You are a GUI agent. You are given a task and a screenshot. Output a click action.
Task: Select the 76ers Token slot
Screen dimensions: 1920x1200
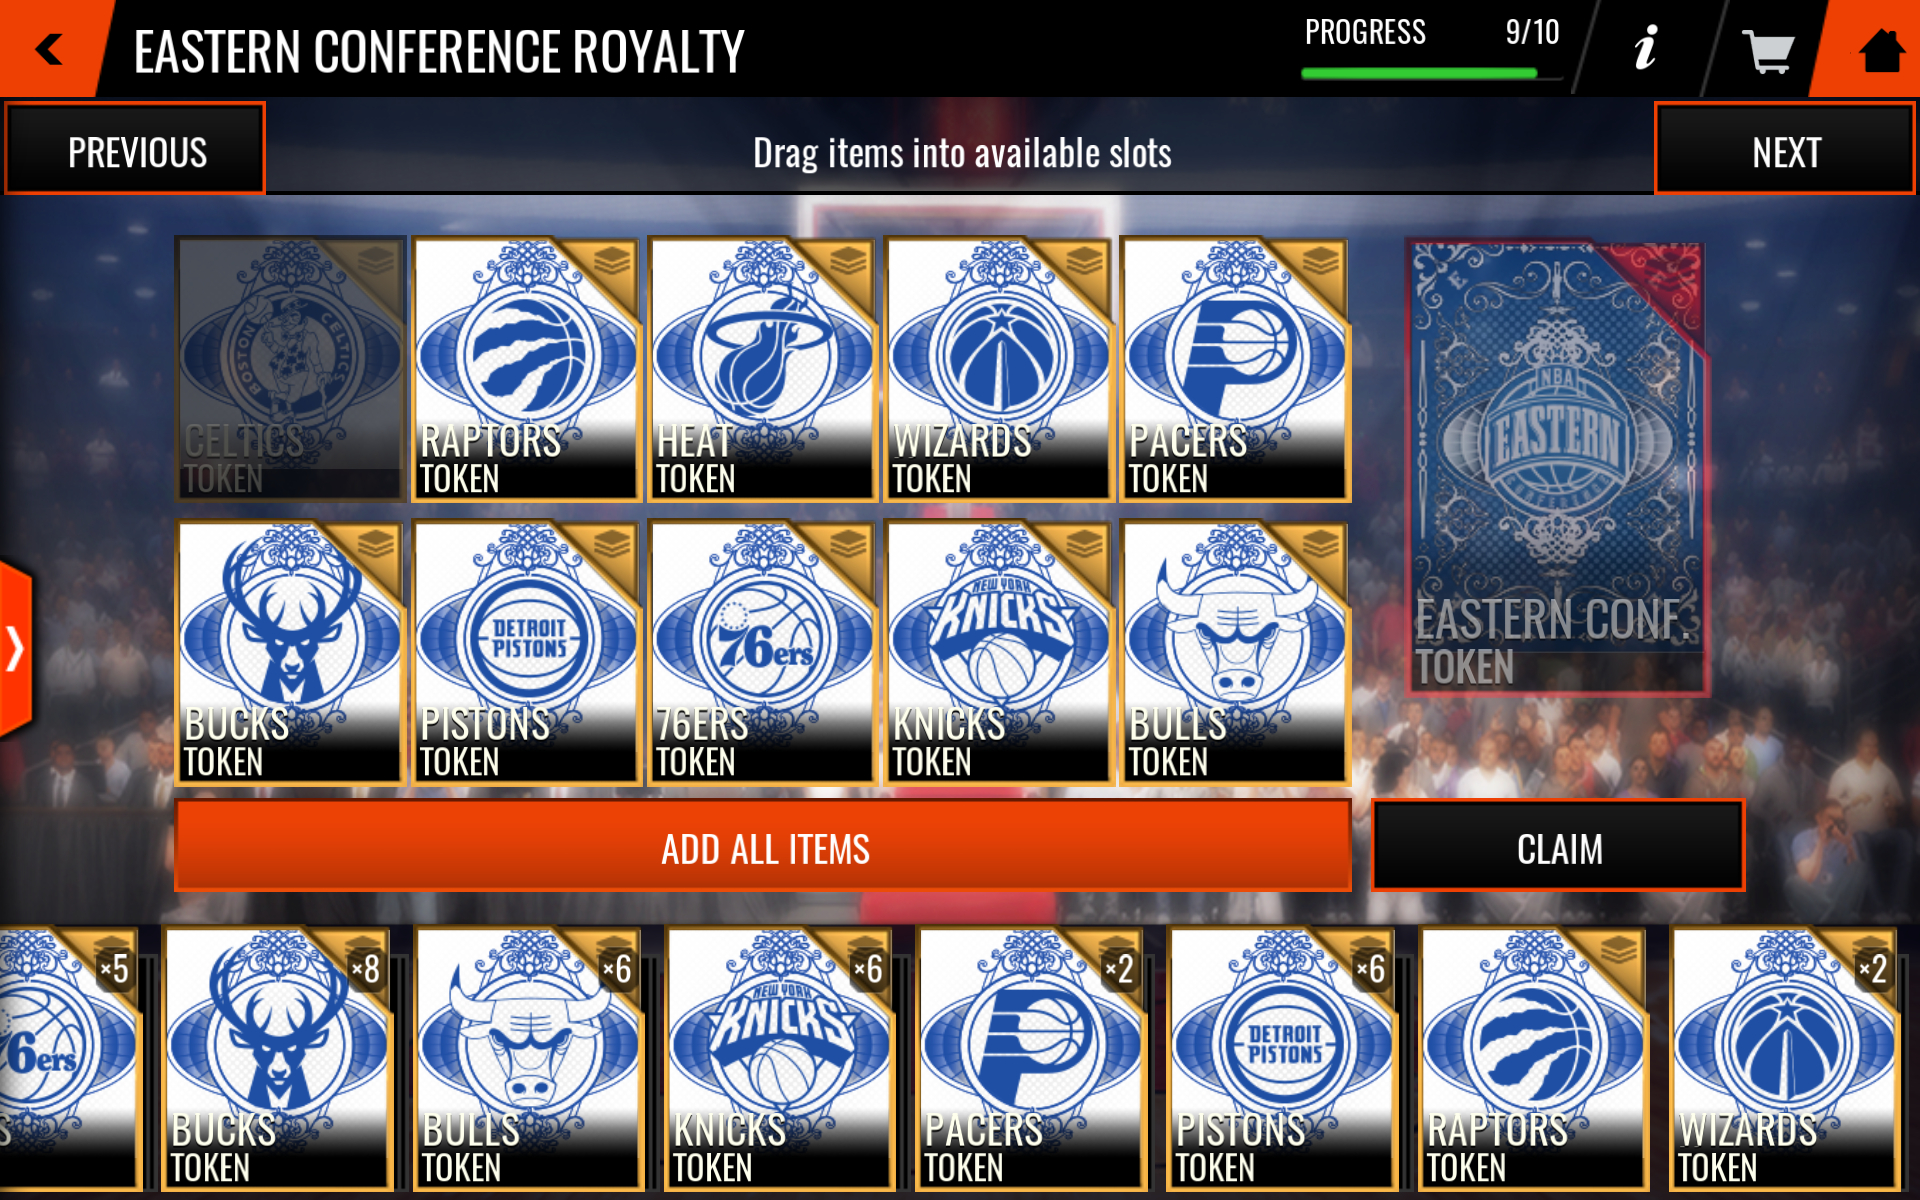pos(762,652)
